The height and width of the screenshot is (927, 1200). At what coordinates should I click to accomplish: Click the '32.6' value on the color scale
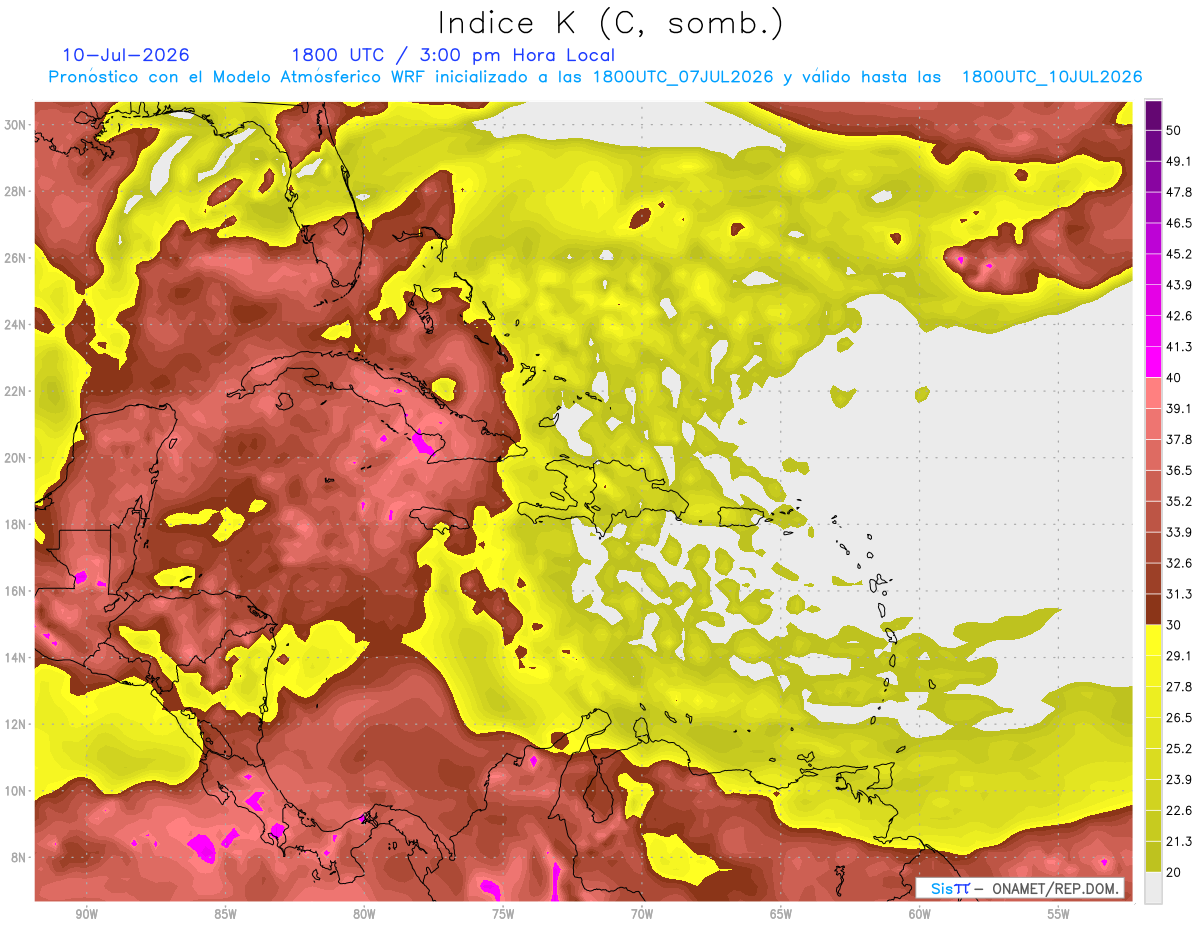(1179, 563)
